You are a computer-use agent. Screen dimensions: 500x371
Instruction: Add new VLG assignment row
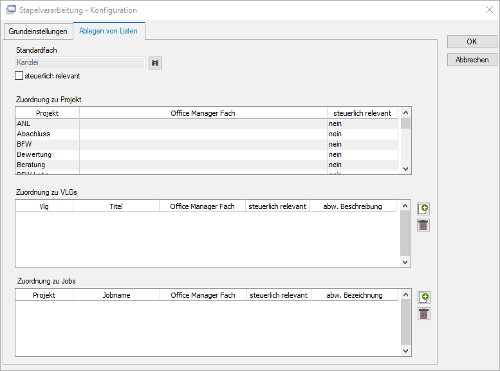423,209
